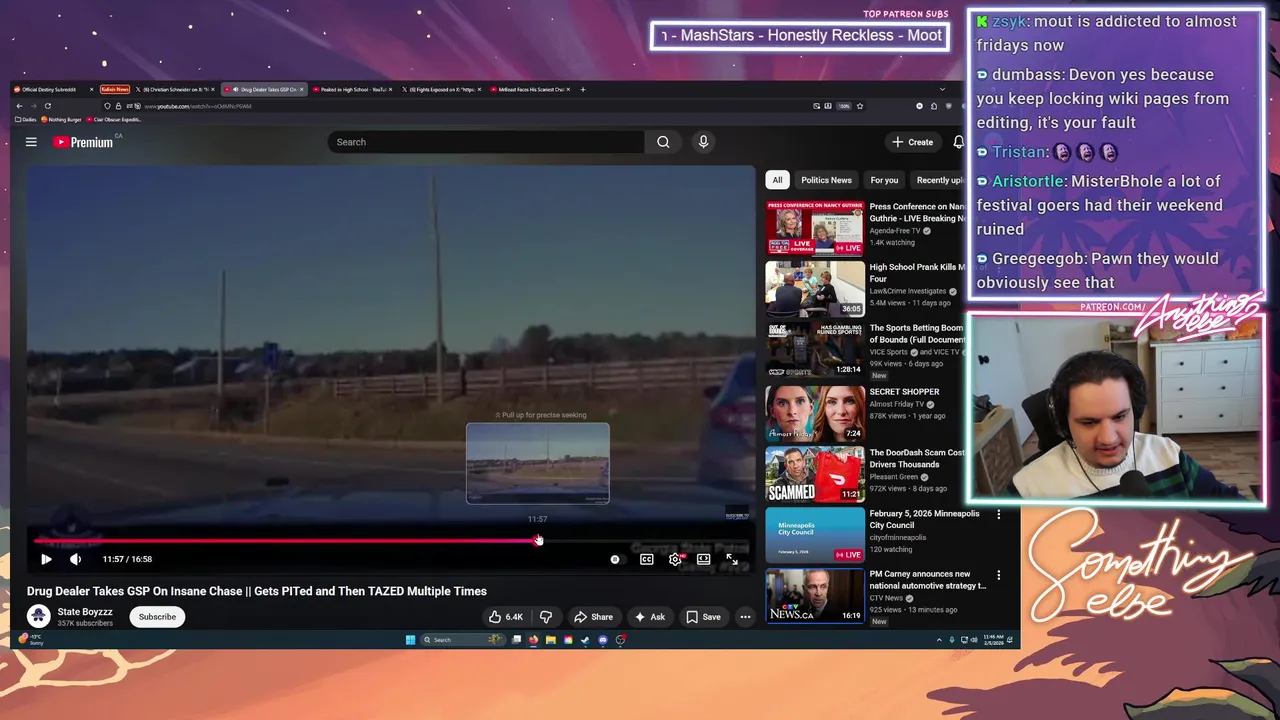Screen dimensions: 1280x720
Task: Switch to theater mode
Action: 704,560
